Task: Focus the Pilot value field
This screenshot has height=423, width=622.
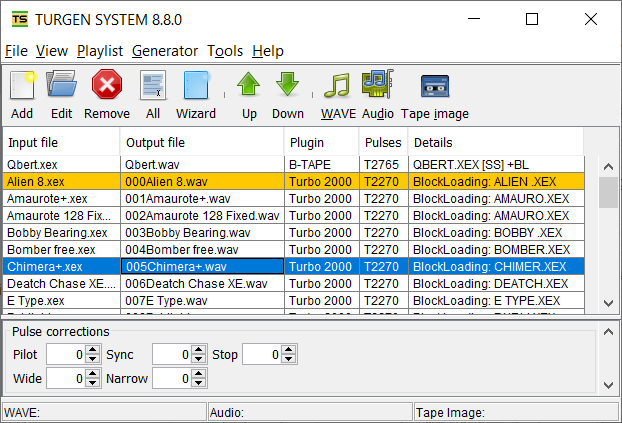Action: pos(67,354)
